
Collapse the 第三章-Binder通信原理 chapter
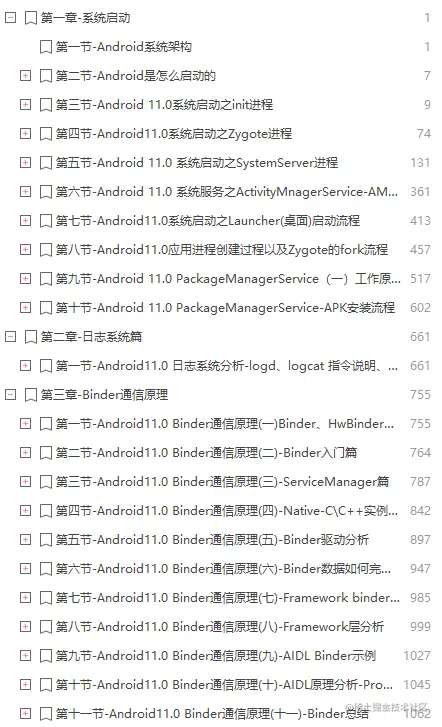click(10, 395)
